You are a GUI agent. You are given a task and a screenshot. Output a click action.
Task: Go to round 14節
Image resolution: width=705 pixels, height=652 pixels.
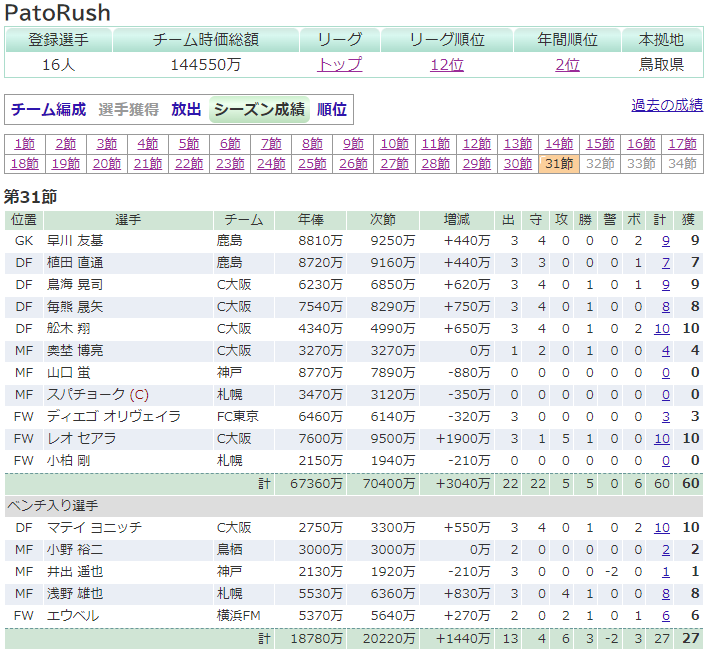point(559,144)
